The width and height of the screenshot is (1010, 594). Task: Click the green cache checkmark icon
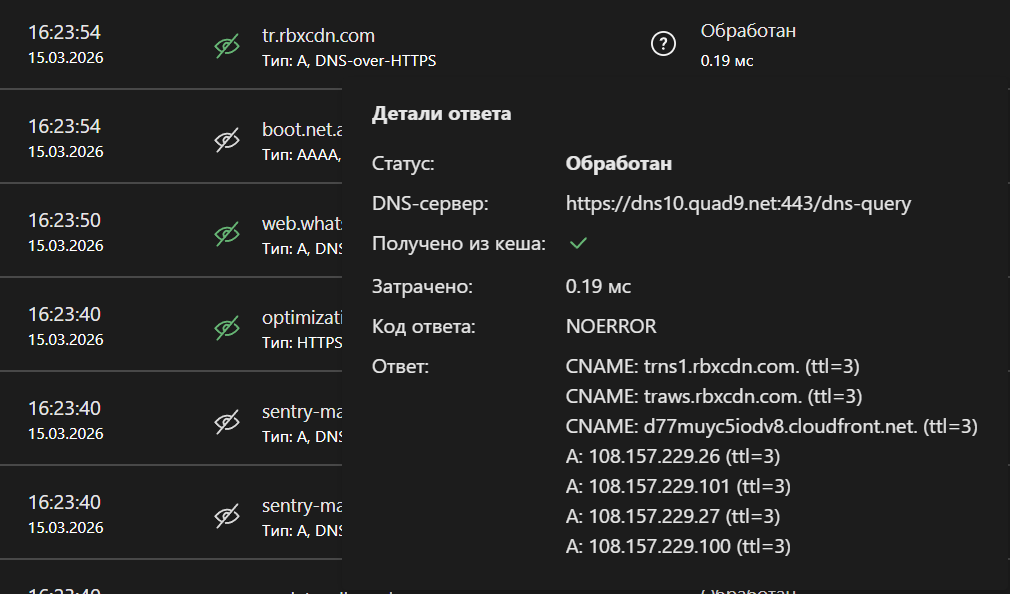(x=577, y=243)
